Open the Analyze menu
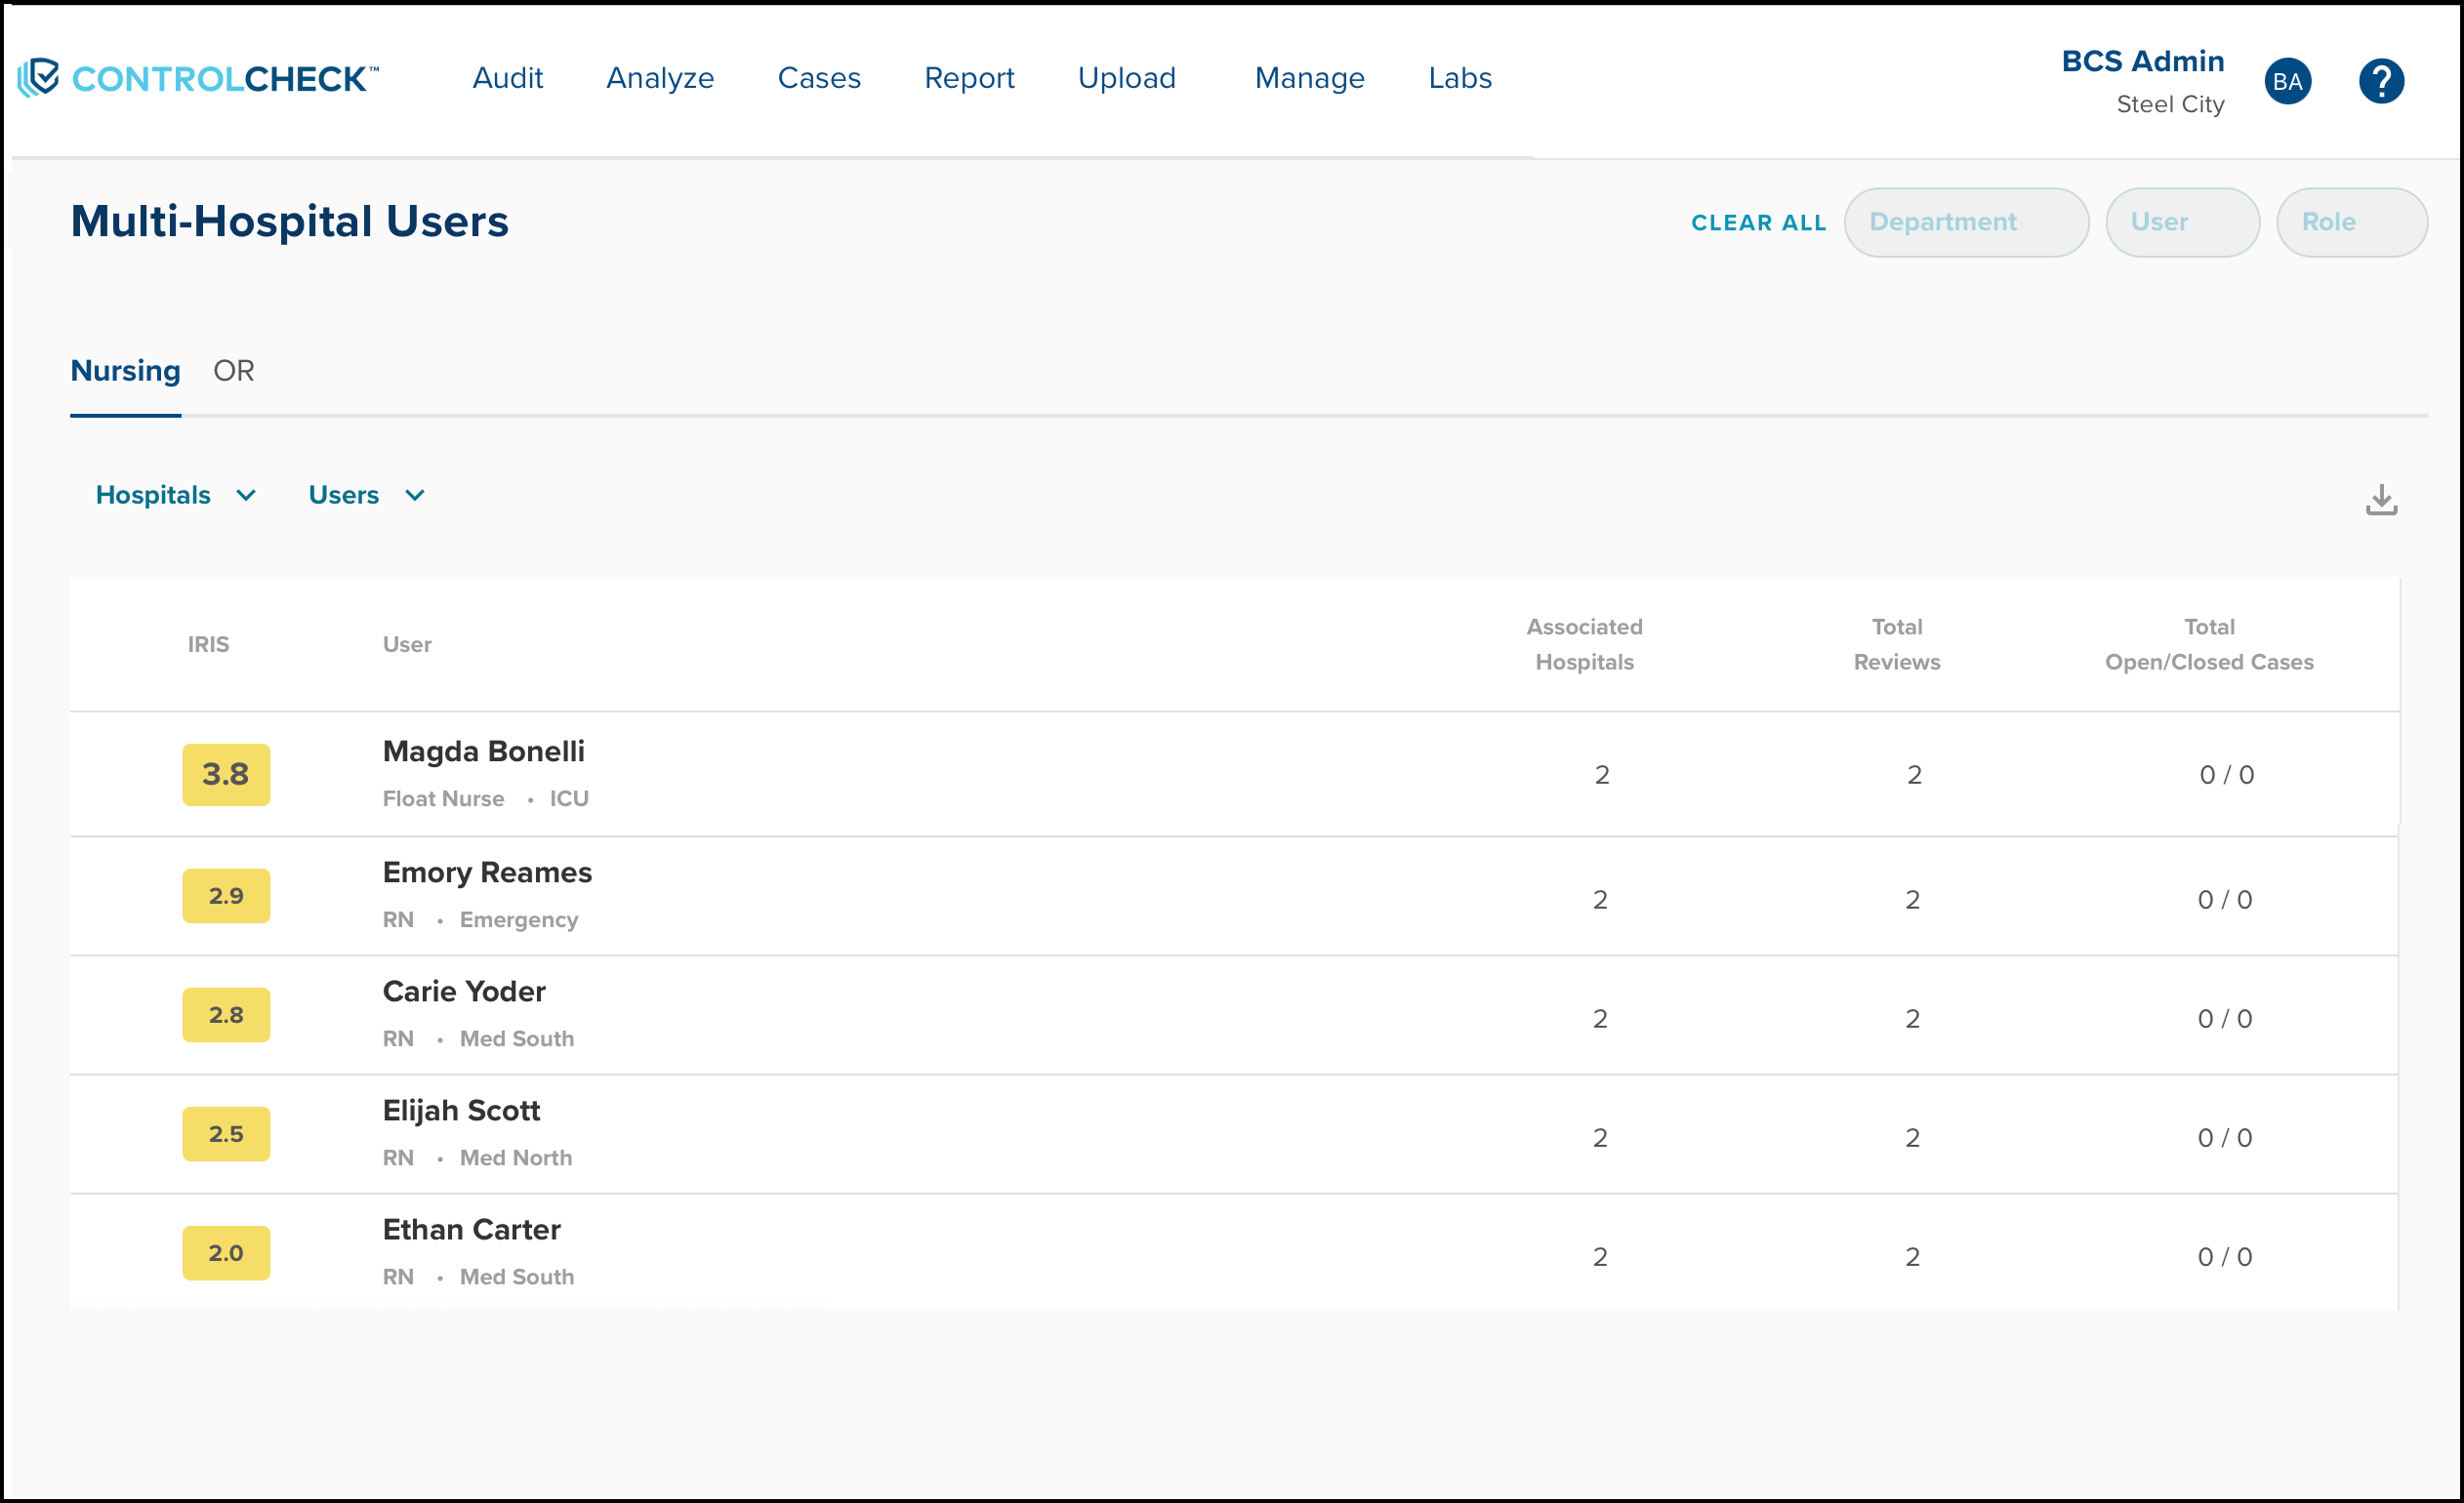The image size is (2464, 1503). point(660,78)
